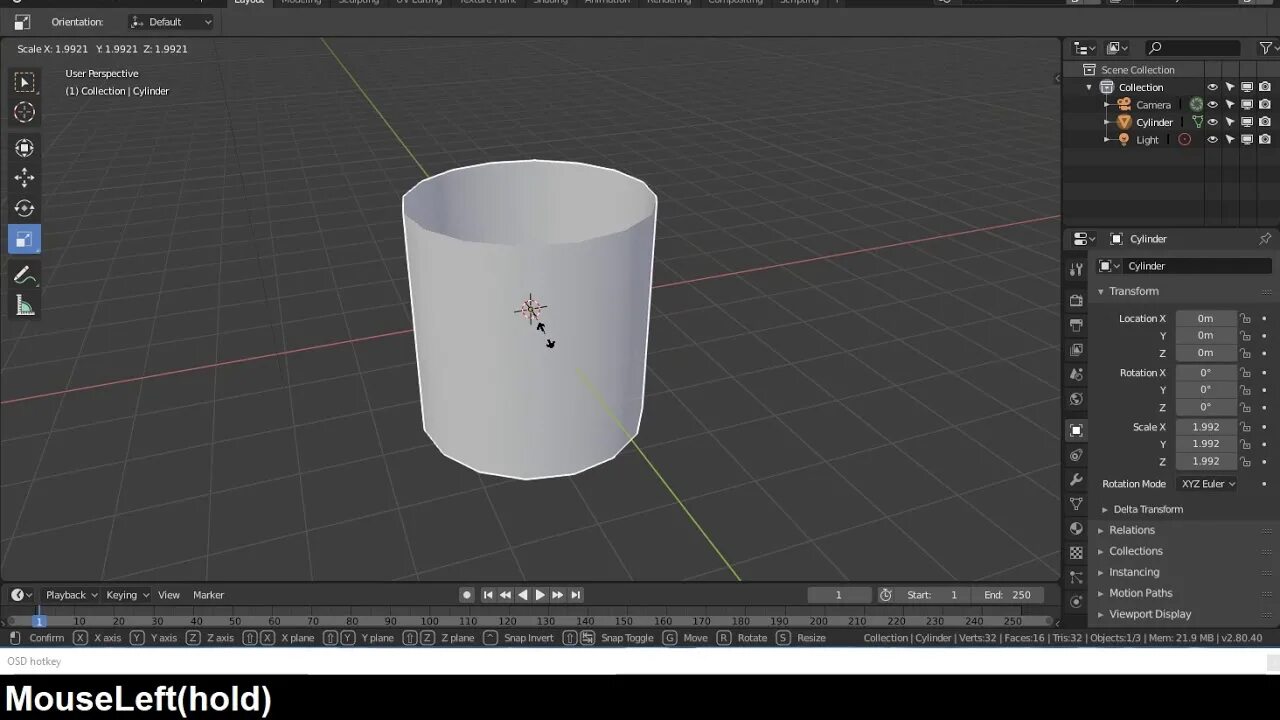The image size is (1280, 720).
Task: Click Light data icon in outliner
Action: point(1185,140)
